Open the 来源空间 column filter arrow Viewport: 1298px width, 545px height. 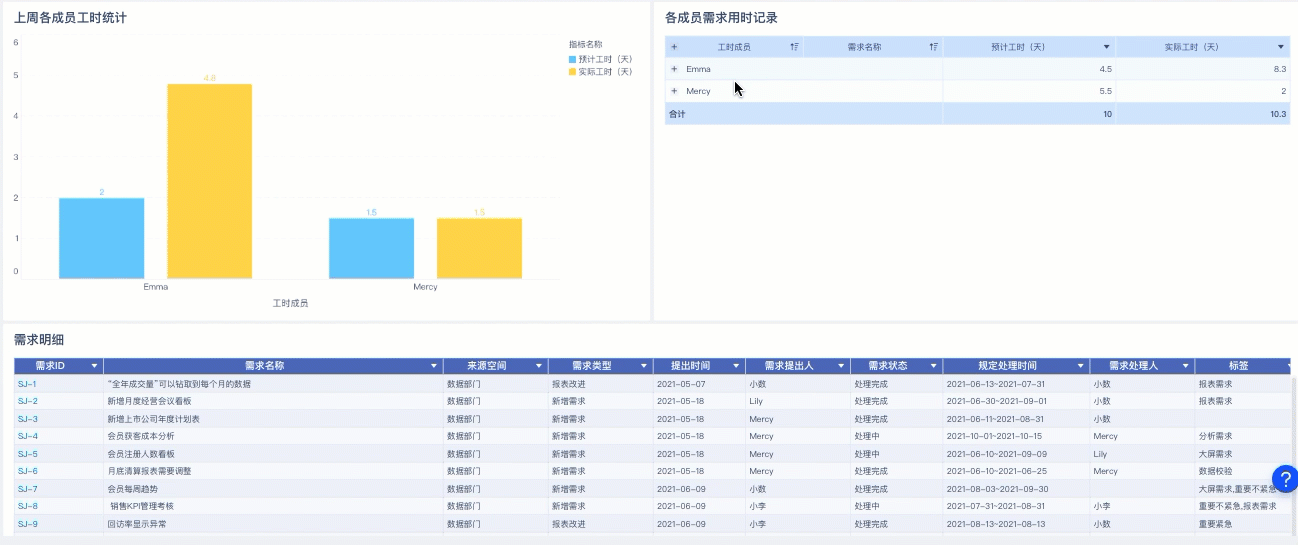(539, 366)
